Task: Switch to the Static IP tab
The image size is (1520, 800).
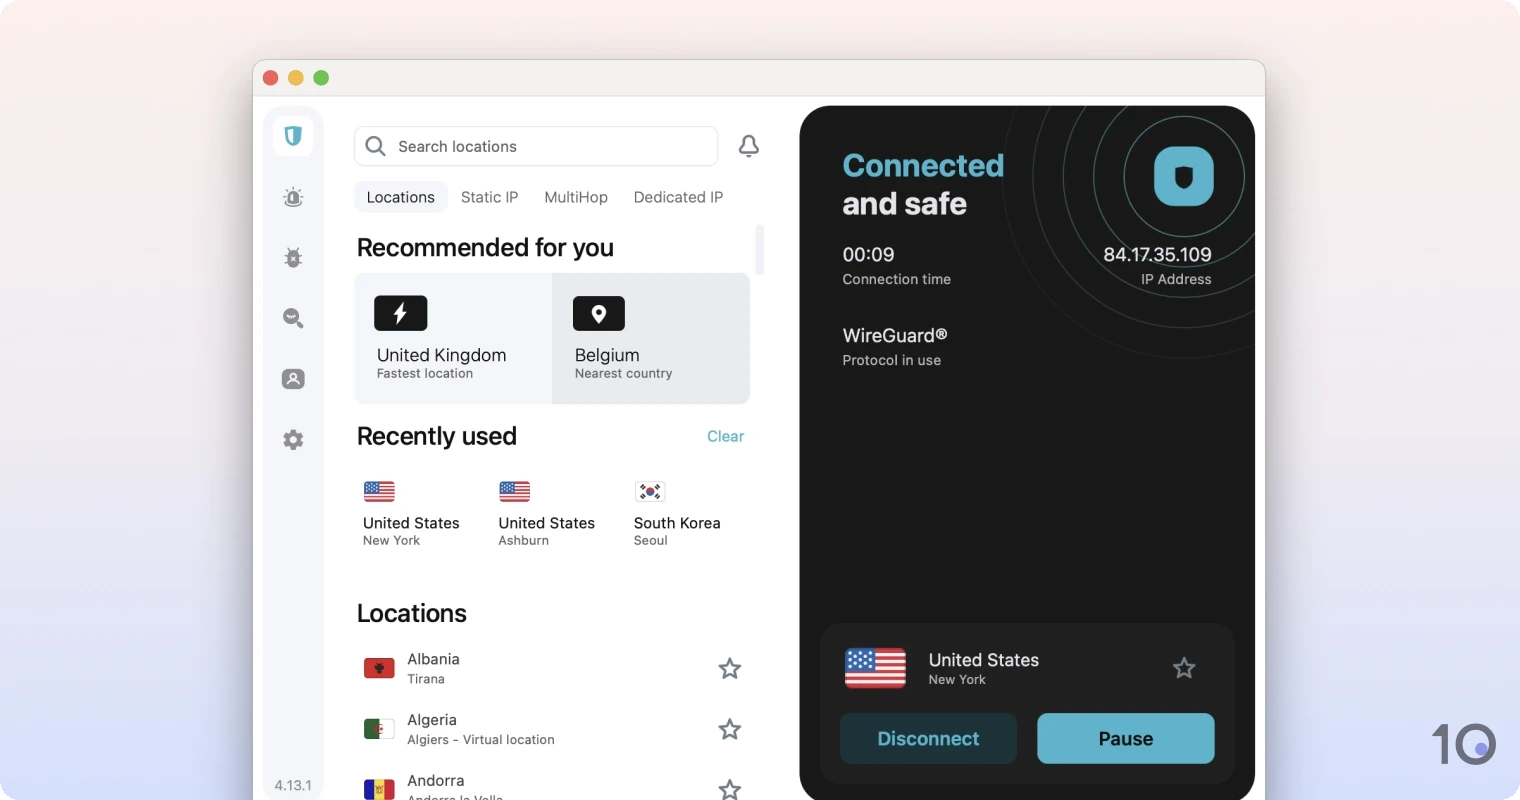Action: (489, 197)
